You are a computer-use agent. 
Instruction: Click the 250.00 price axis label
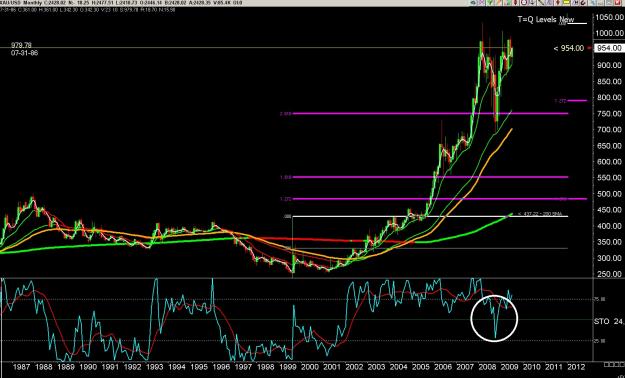click(x=610, y=274)
